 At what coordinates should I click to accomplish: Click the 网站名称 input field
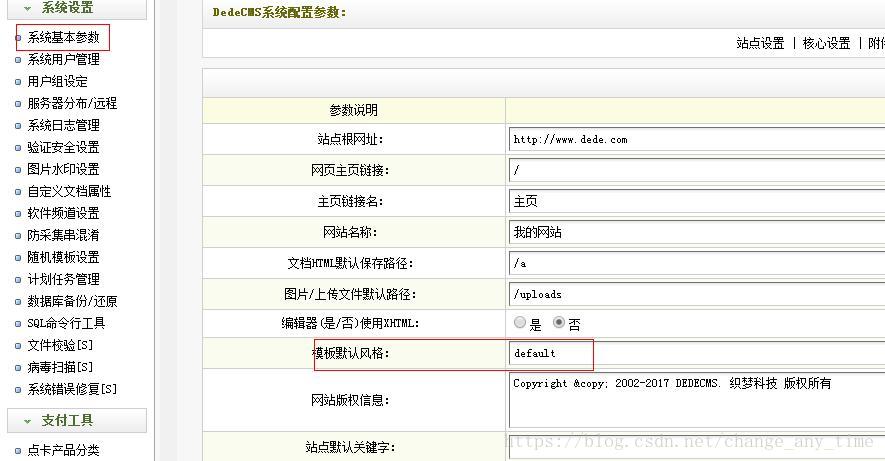coord(696,232)
